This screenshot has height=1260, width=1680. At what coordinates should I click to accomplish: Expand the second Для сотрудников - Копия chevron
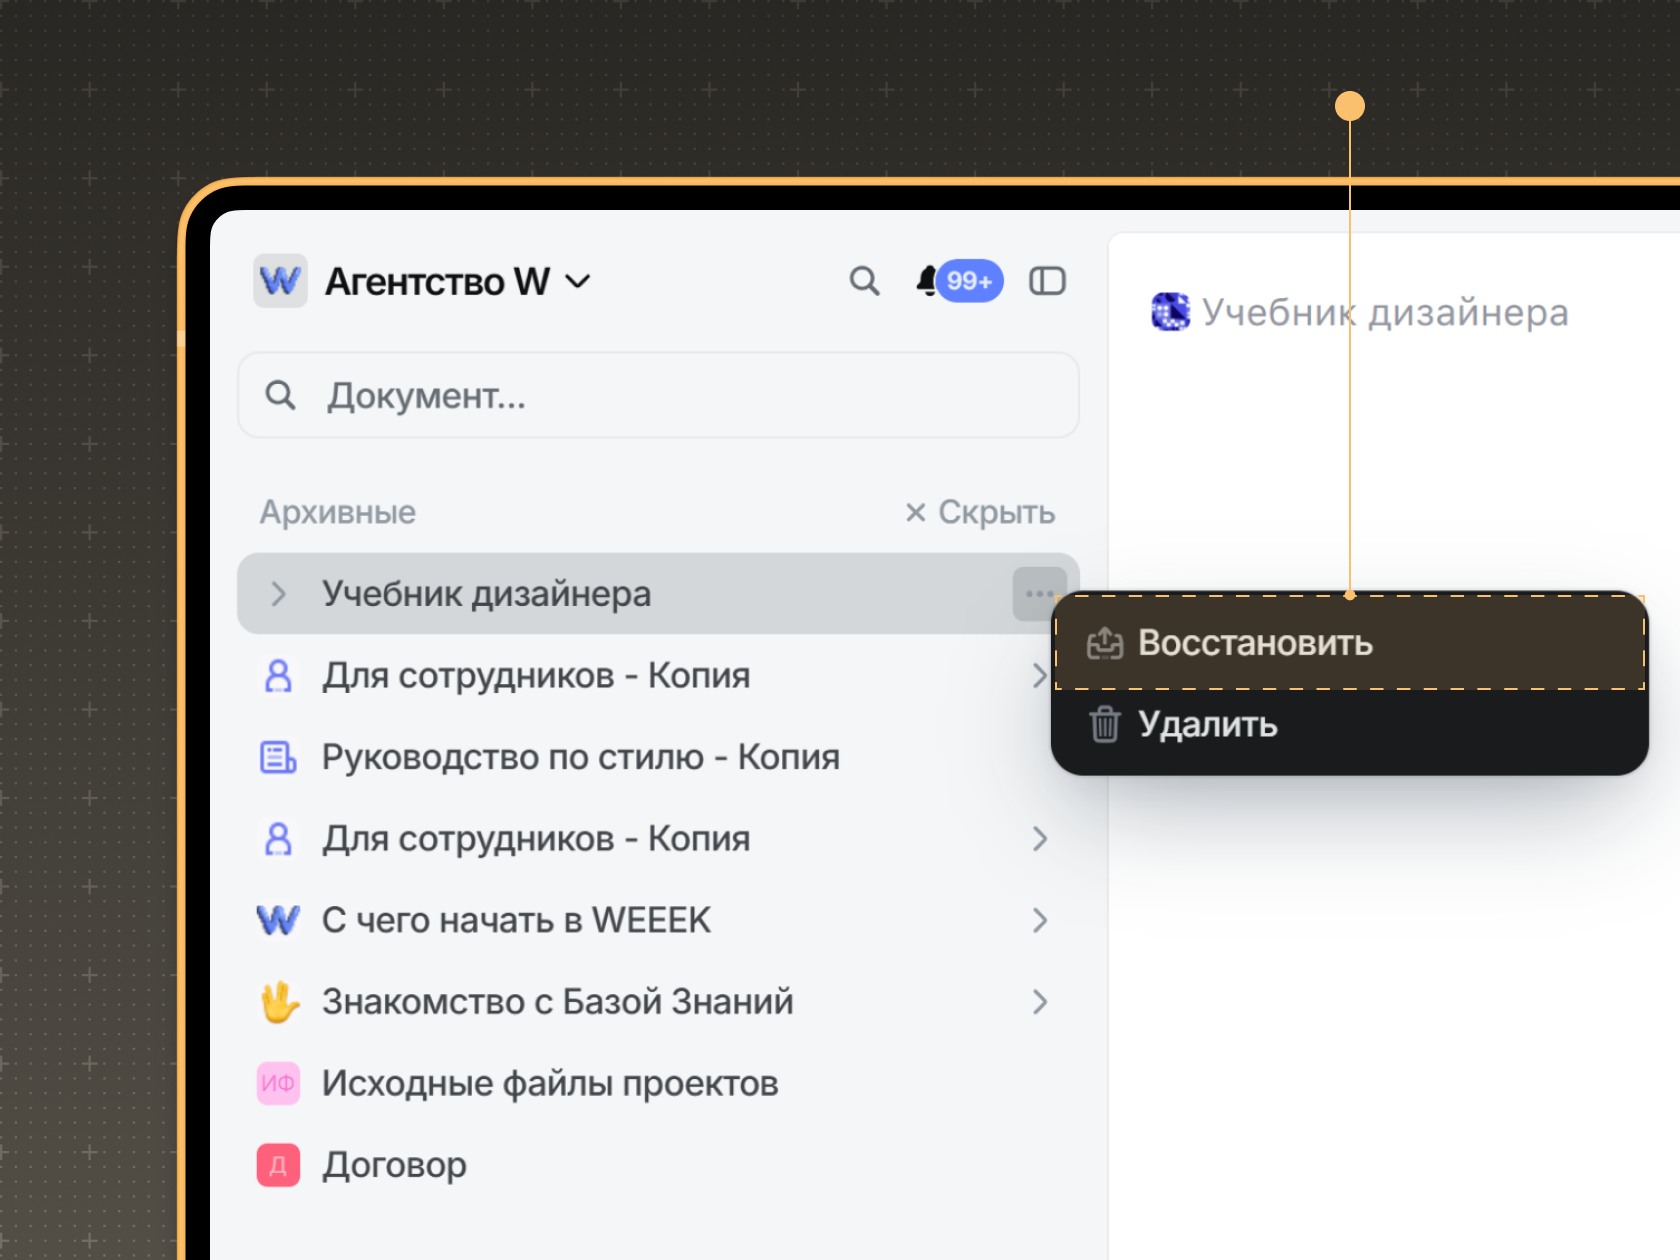(x=1040, y=839)
